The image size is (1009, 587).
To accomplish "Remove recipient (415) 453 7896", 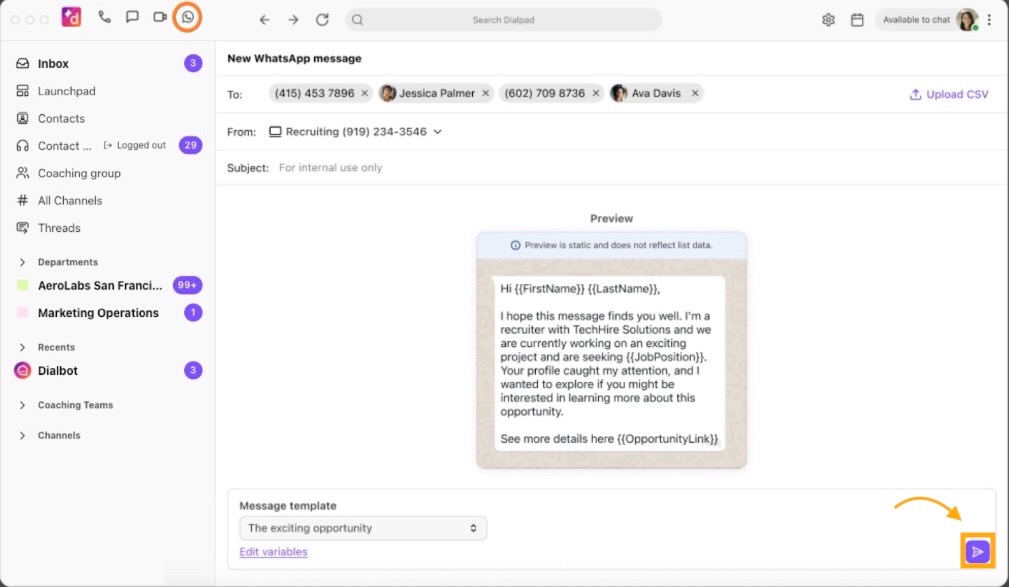I will pos(365,93).
